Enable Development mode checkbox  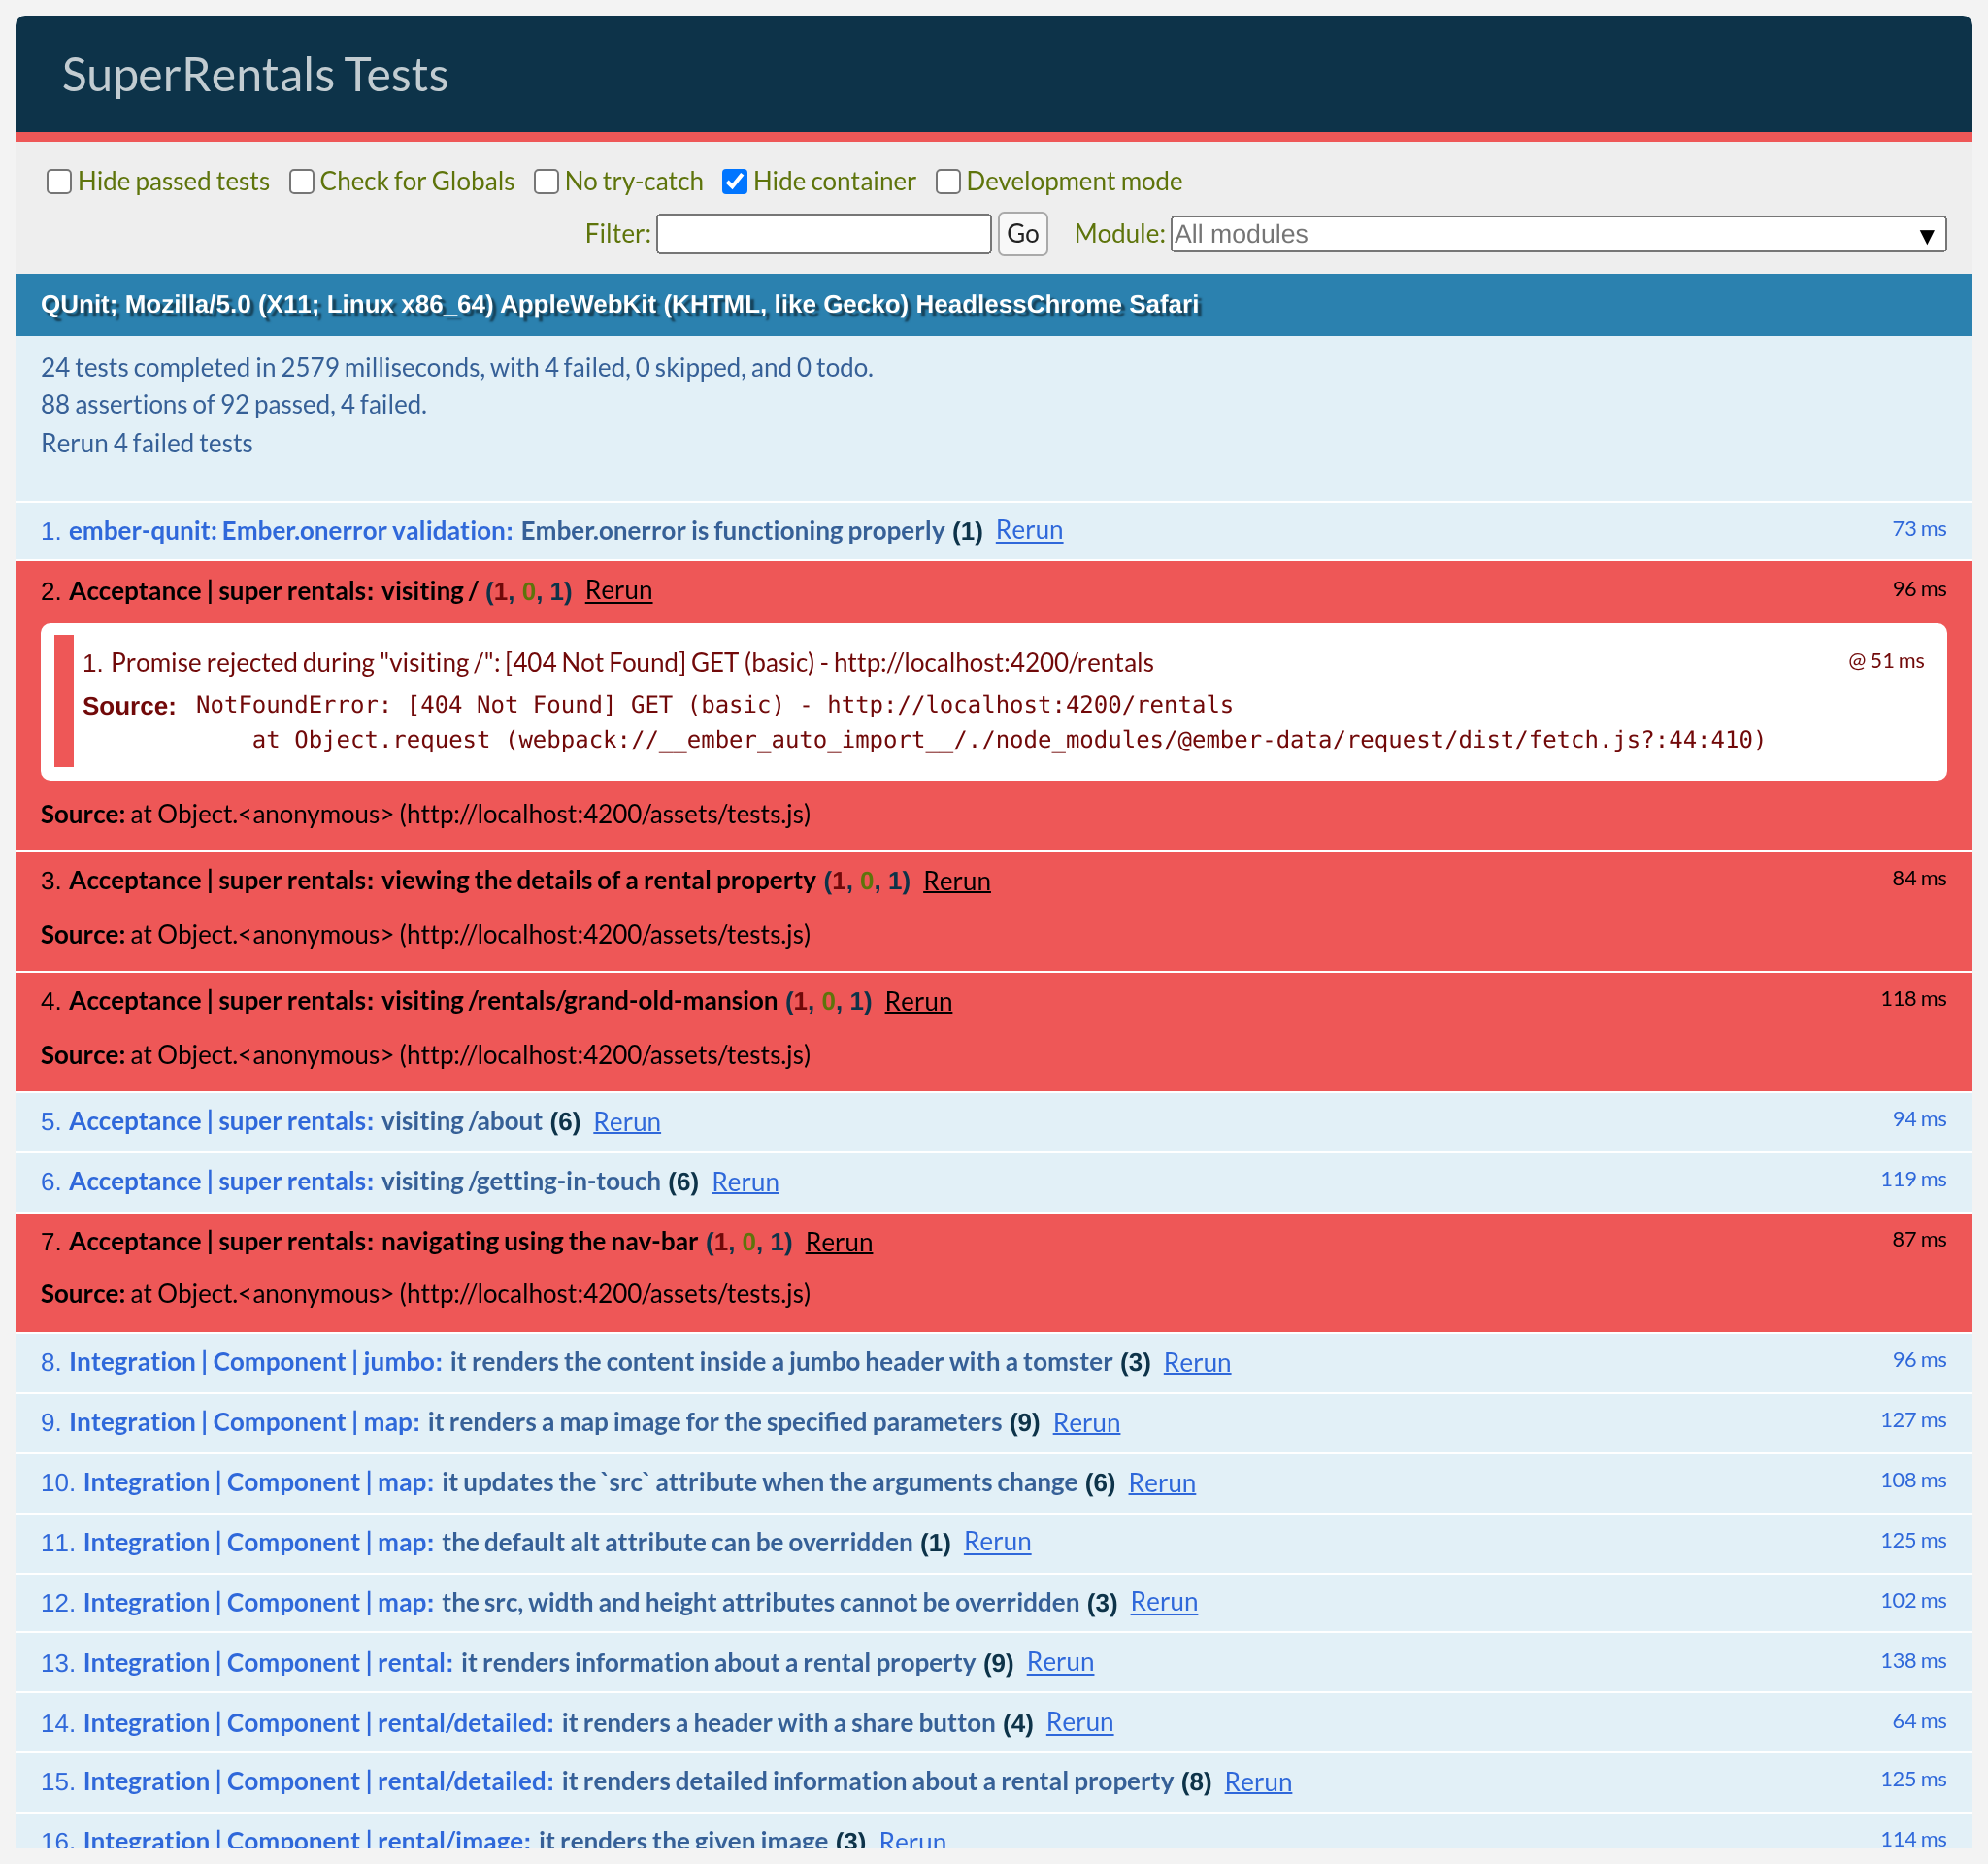tap(947, 181)
